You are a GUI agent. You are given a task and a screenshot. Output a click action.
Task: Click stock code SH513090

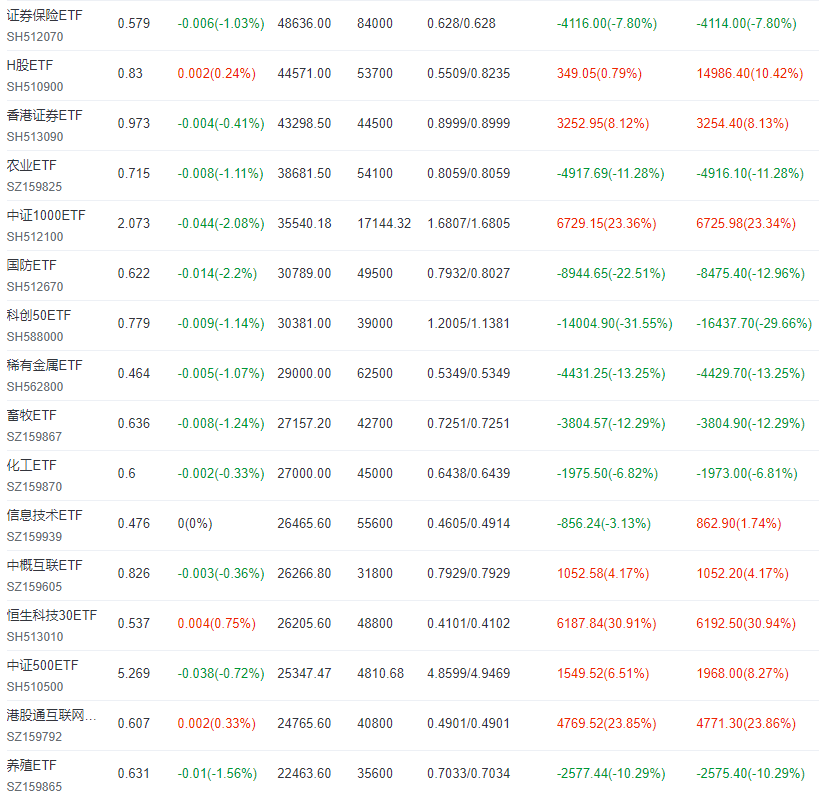(35, 137)
